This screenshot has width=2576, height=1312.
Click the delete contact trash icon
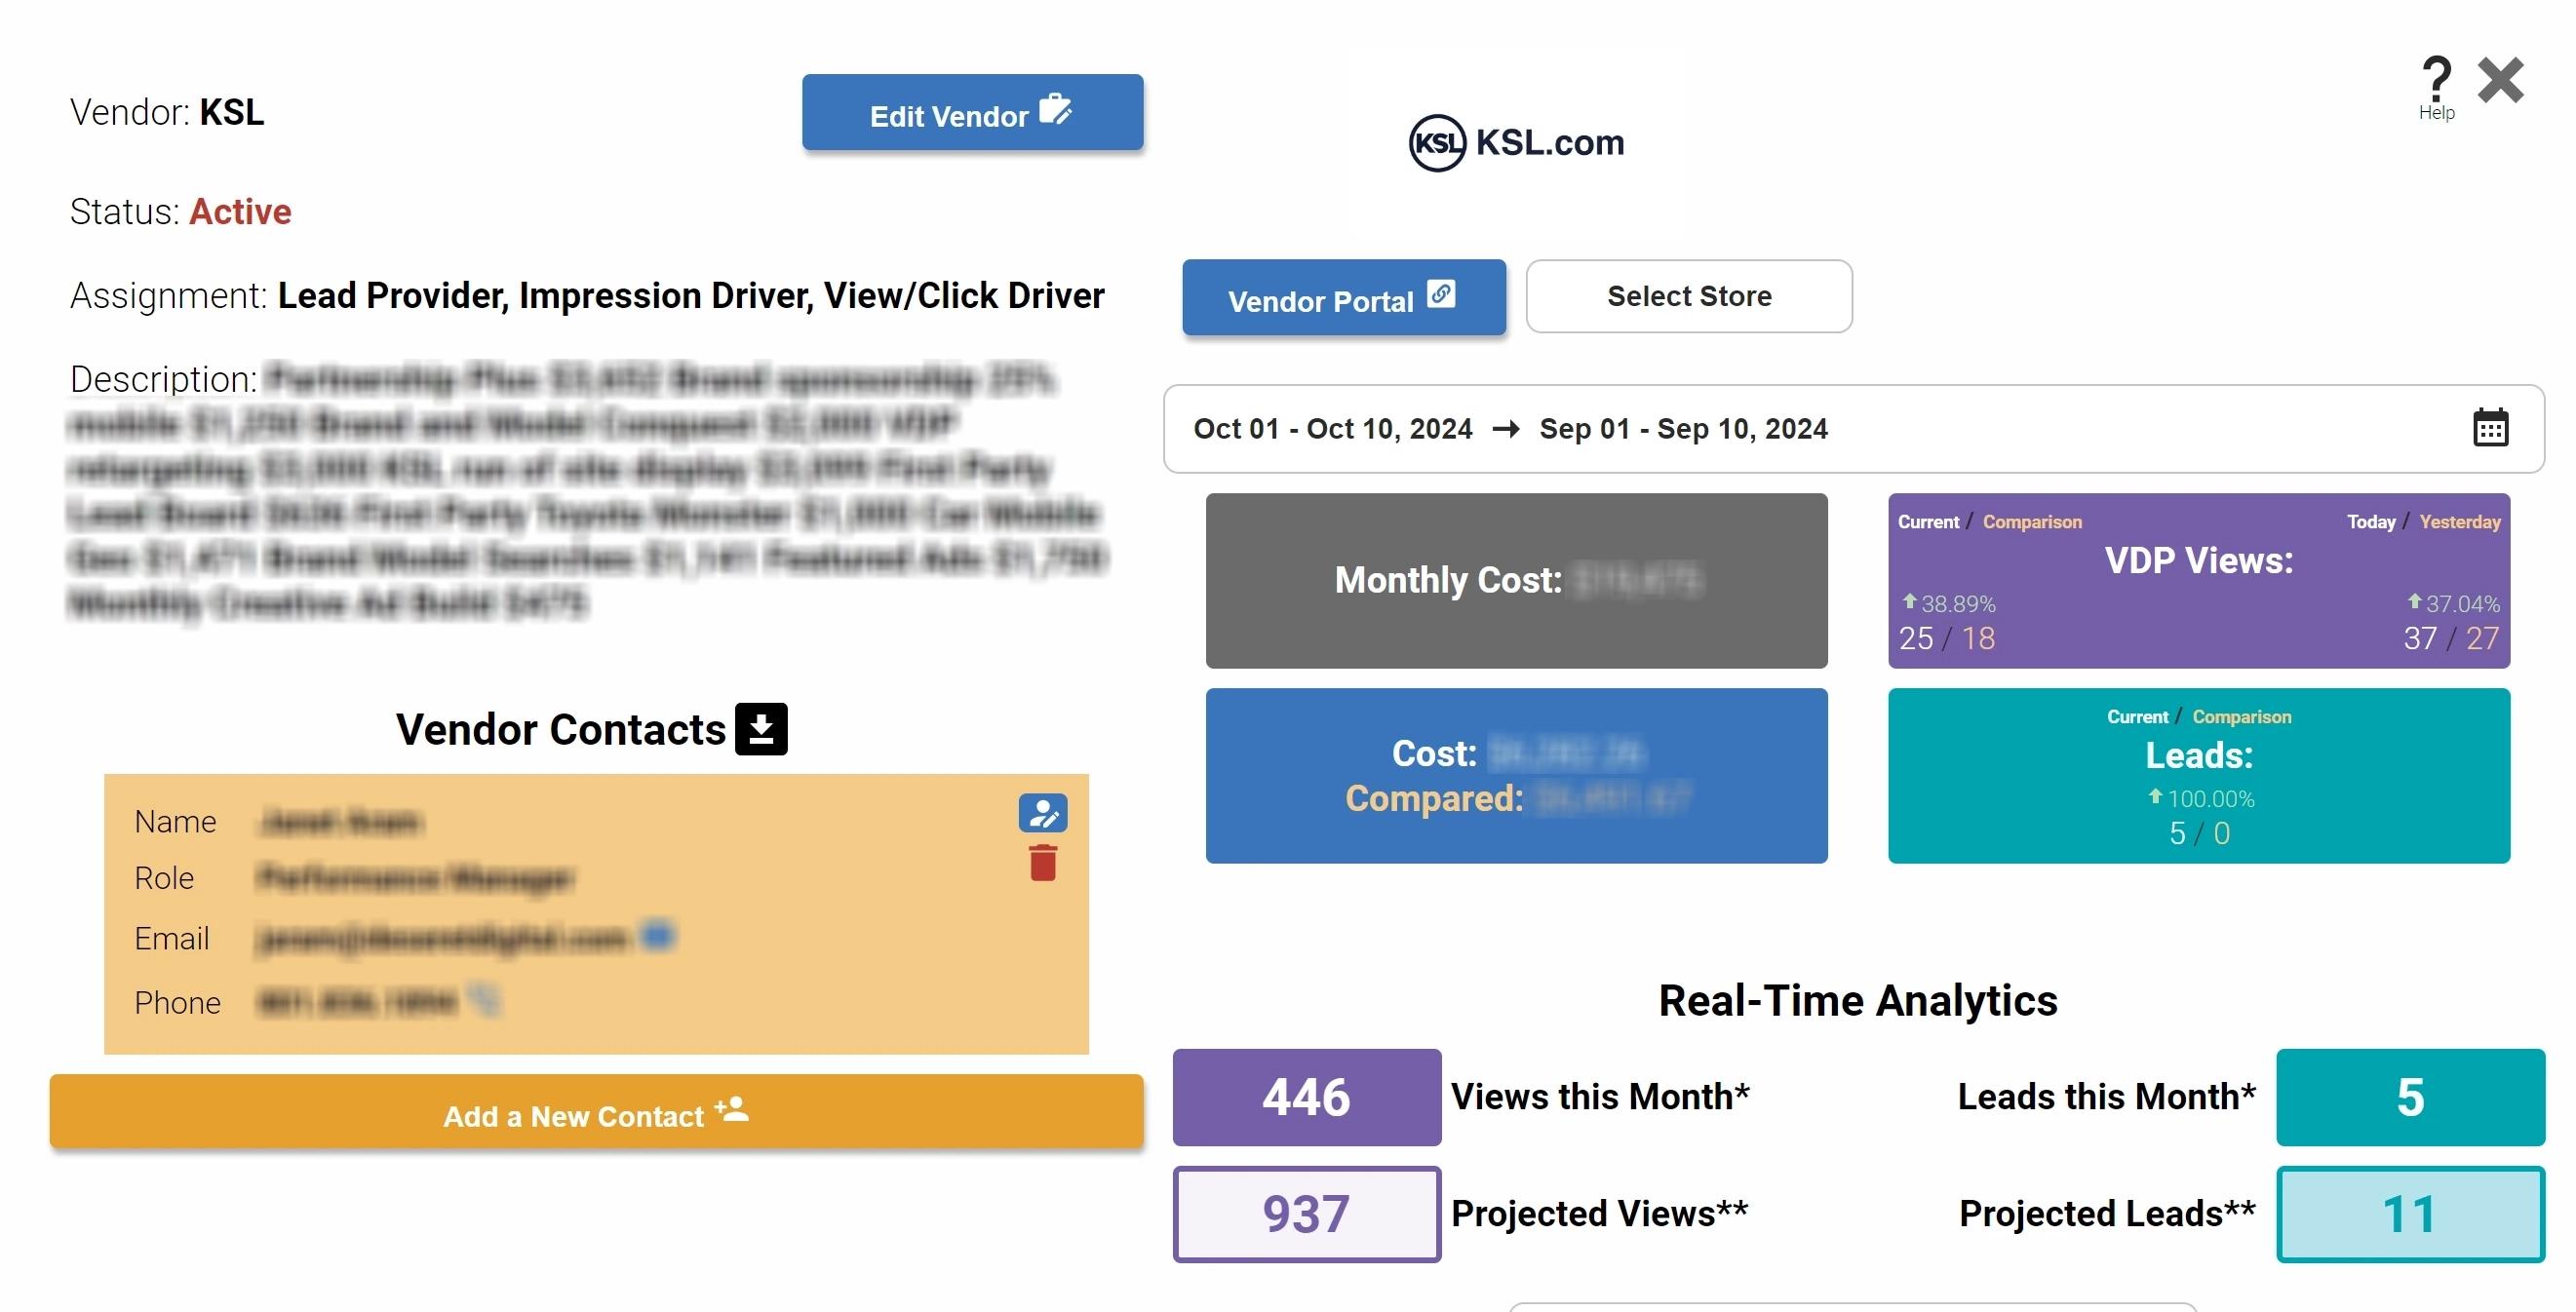tap(1043, 870)
